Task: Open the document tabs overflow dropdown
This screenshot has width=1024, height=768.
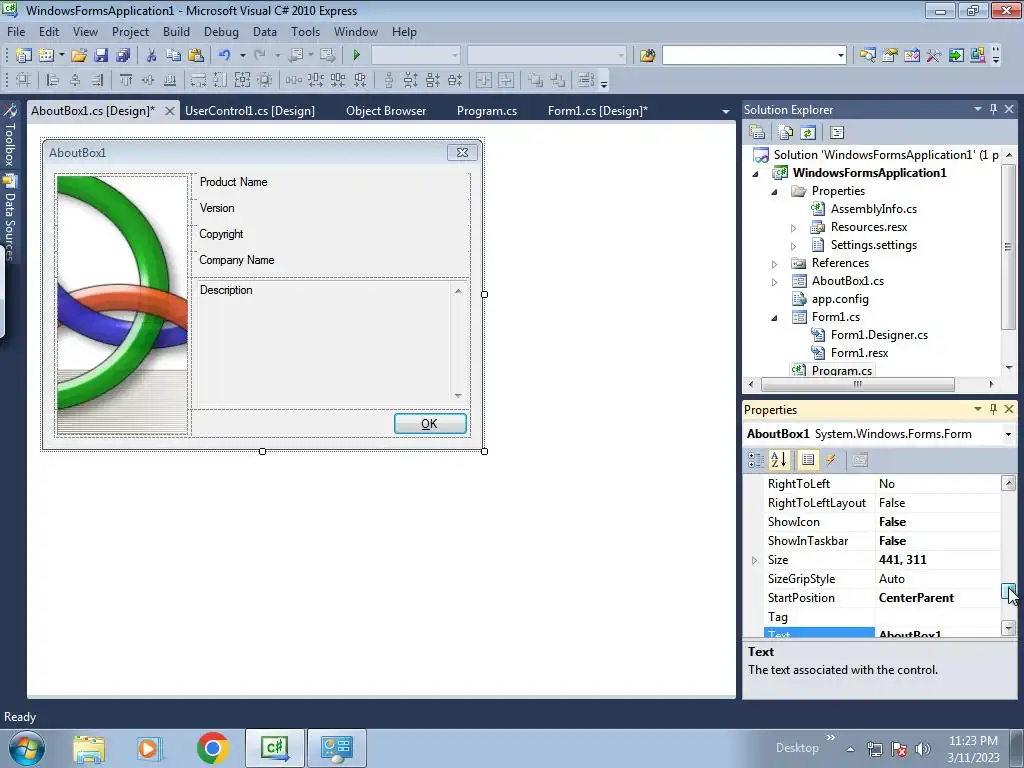Action: tap(726, 112)
